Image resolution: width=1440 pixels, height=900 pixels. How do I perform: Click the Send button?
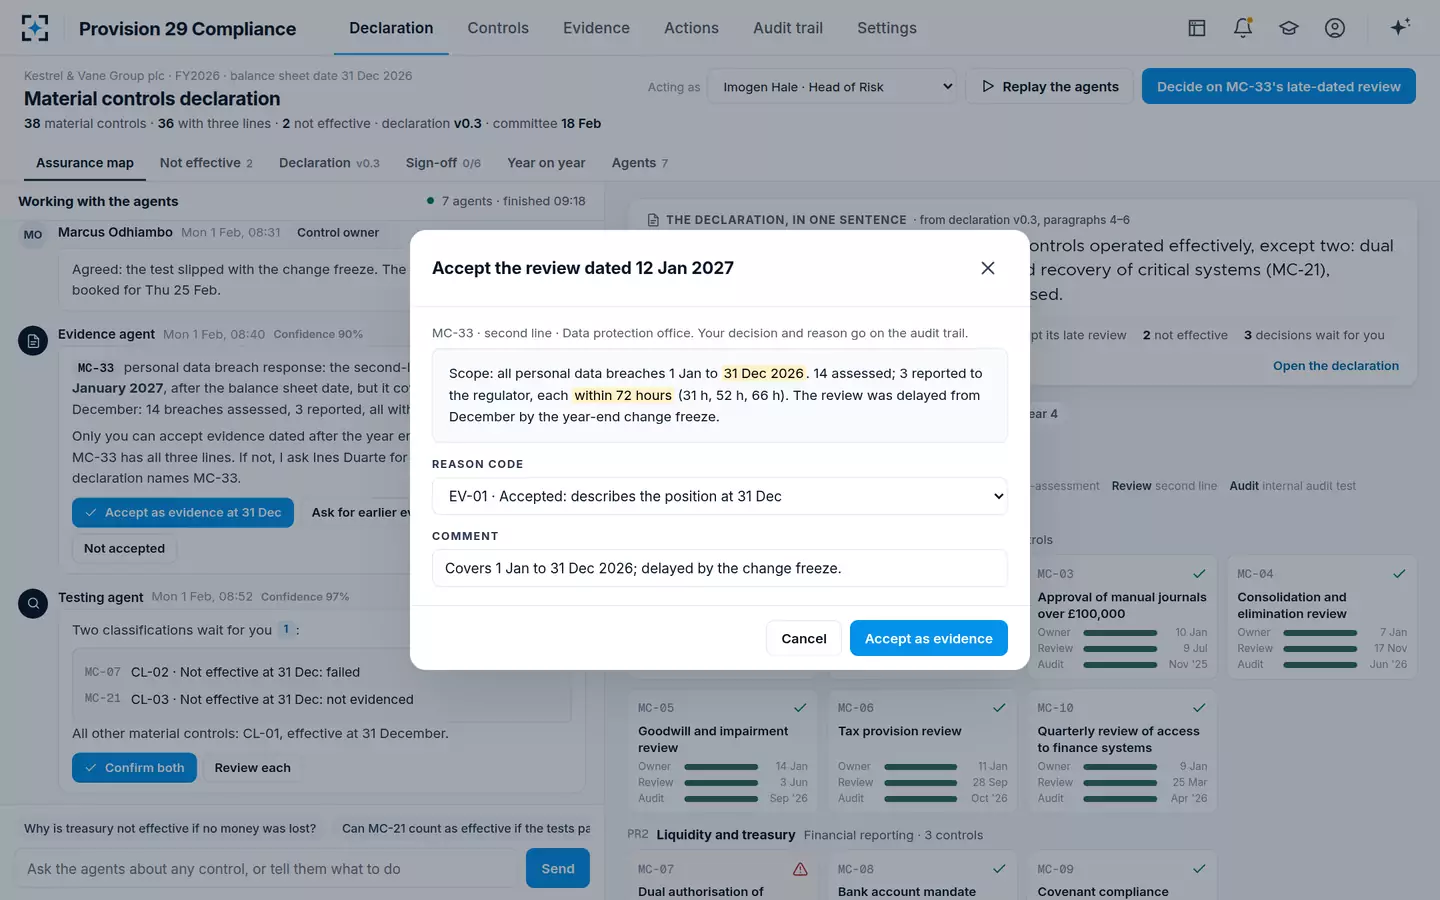click(x=558, y=869)
